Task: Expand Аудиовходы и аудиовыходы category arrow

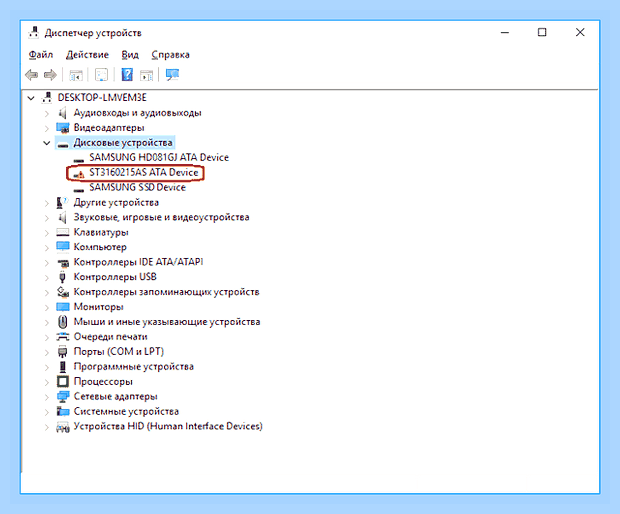Action: (x=47, y=114)
